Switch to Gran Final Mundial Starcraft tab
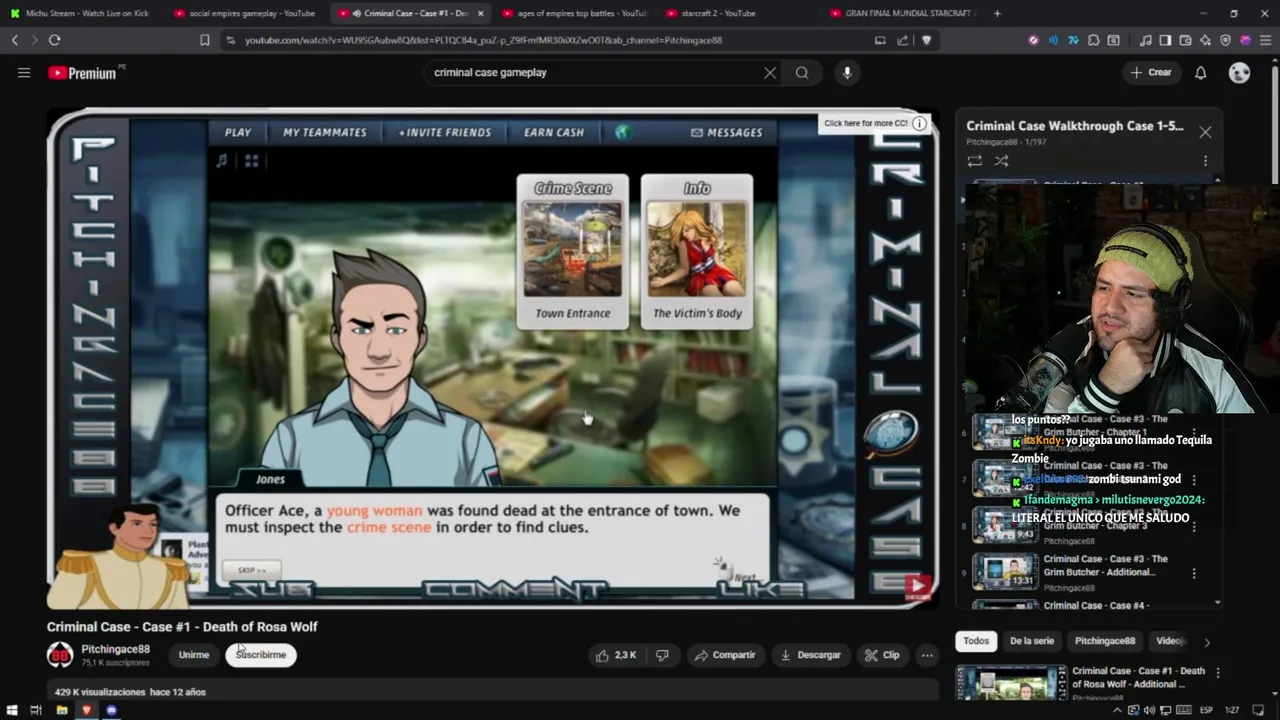1280x720 pixels. pyautogui.click(x=903, y=13)
